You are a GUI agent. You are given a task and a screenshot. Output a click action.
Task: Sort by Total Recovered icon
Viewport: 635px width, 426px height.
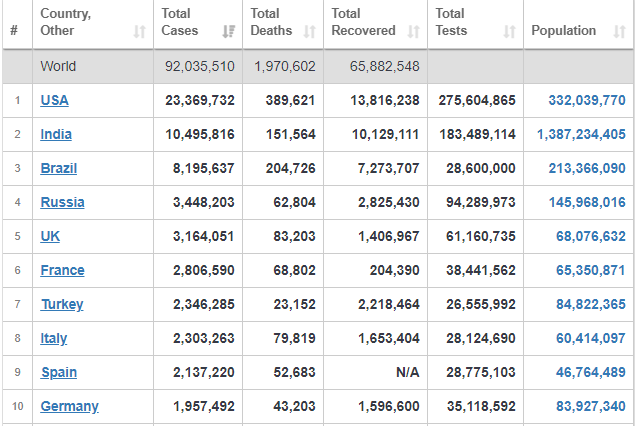coord(413,31)
